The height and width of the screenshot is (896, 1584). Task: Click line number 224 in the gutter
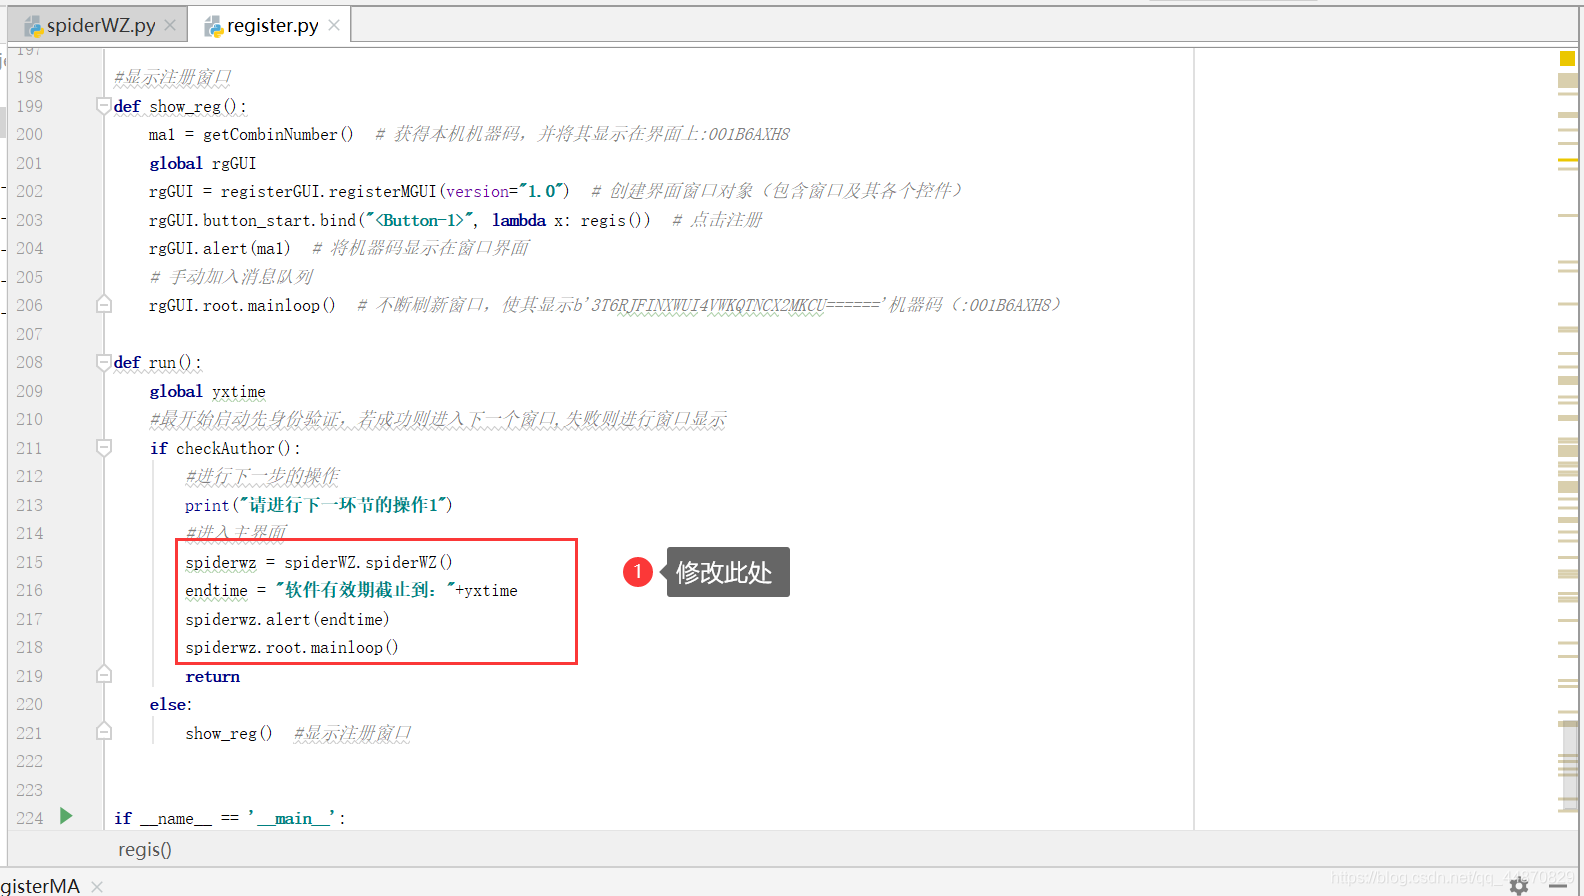coord(30,818)
